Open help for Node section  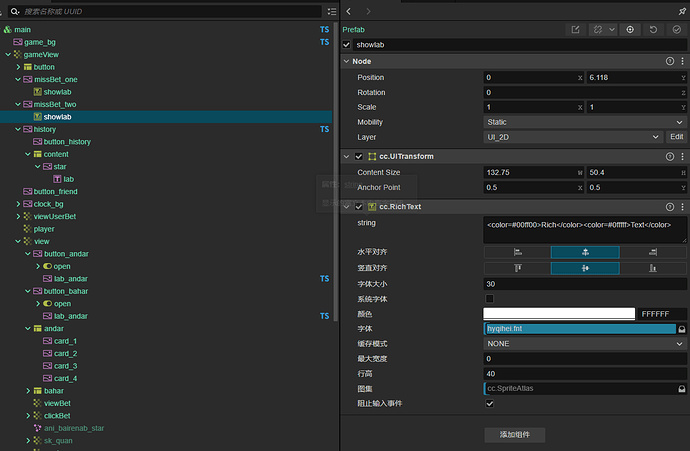click(x=670, y=61)
